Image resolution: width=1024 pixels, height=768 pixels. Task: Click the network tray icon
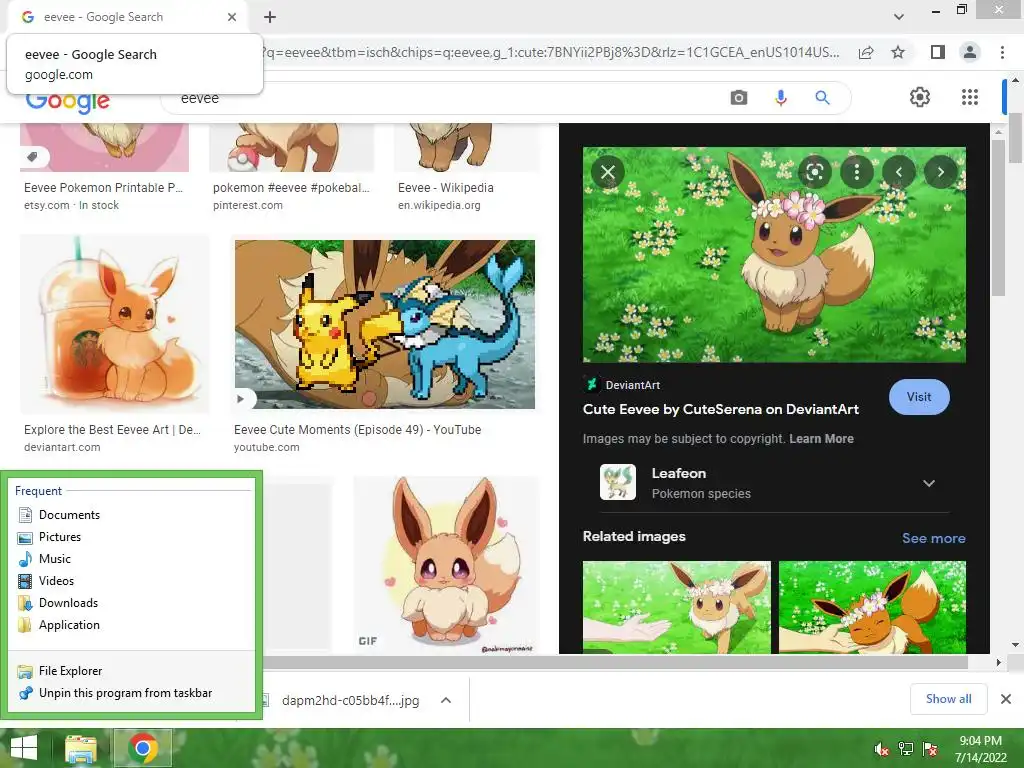point(906,749)
